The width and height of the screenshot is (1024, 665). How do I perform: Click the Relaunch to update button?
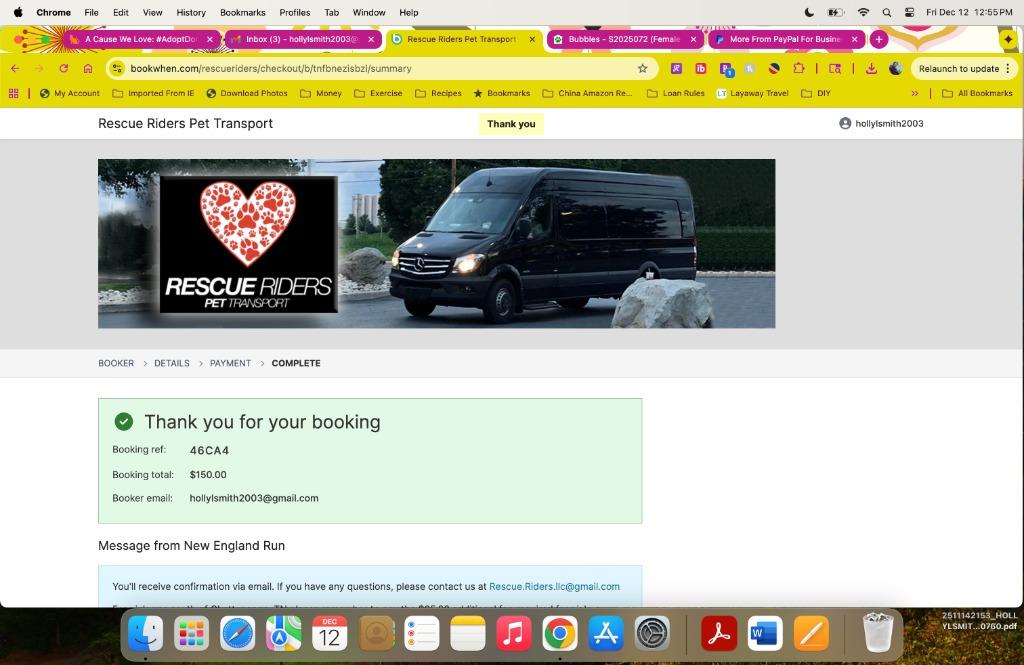coord(958,69)
